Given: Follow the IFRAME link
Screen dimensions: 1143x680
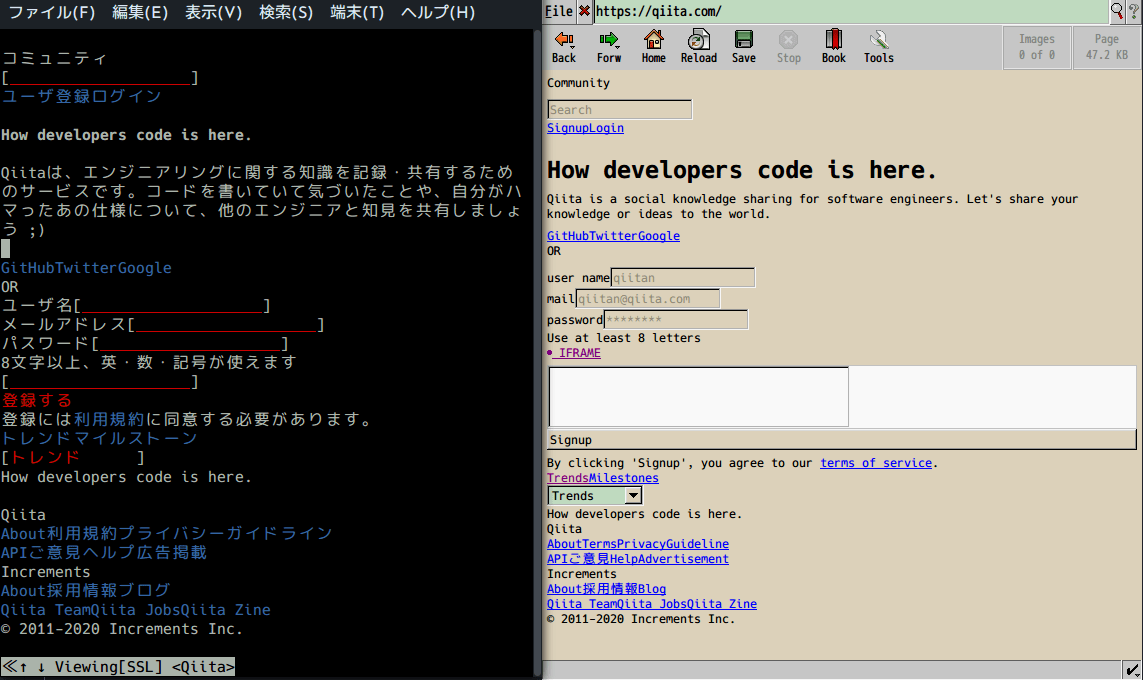Looking at the screenshot, I should (580, 353).
